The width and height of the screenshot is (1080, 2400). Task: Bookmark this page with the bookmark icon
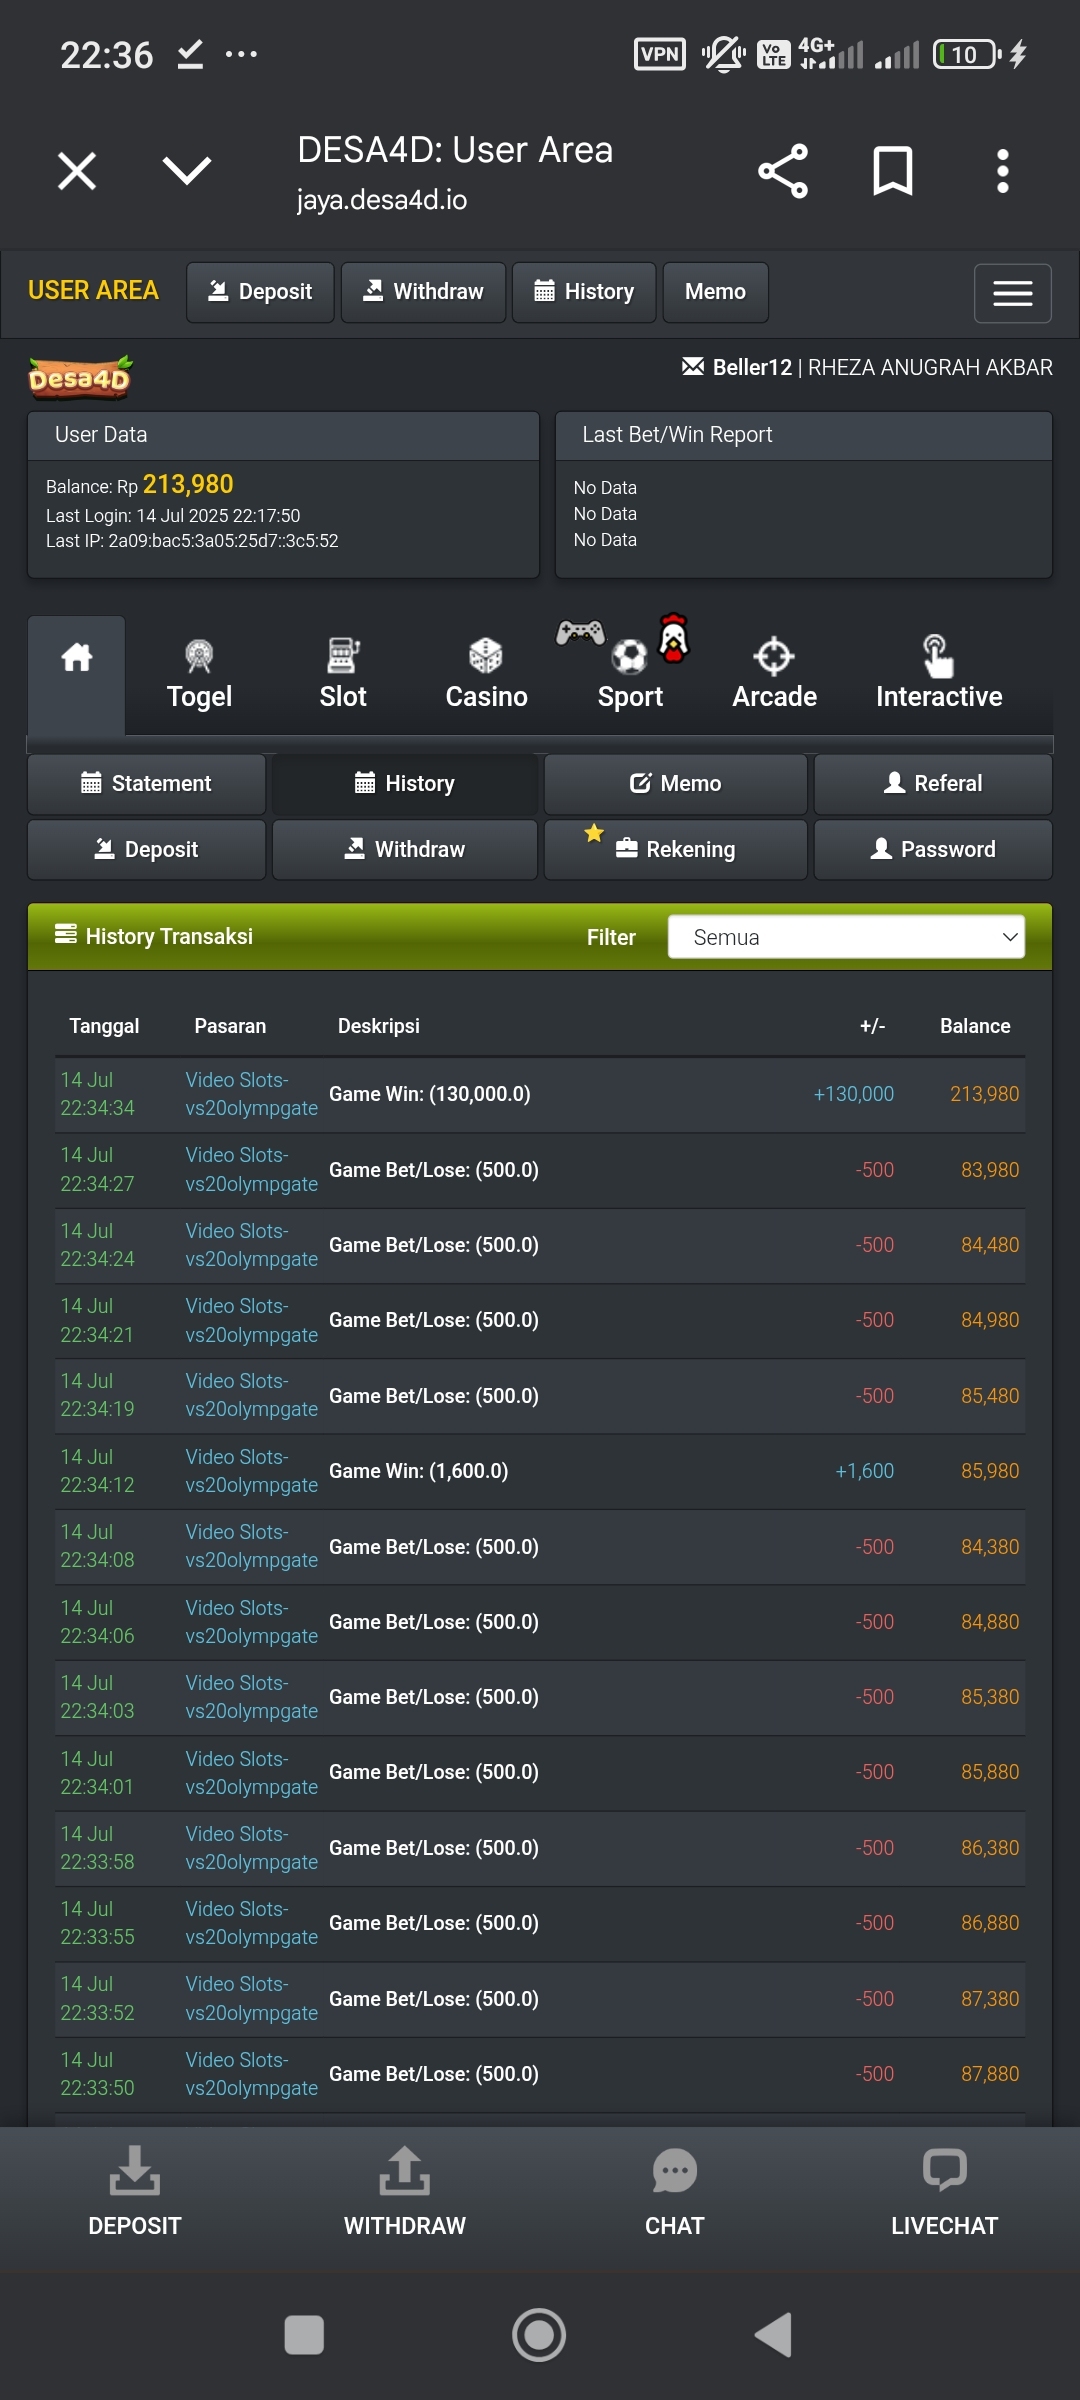point(892,171)
